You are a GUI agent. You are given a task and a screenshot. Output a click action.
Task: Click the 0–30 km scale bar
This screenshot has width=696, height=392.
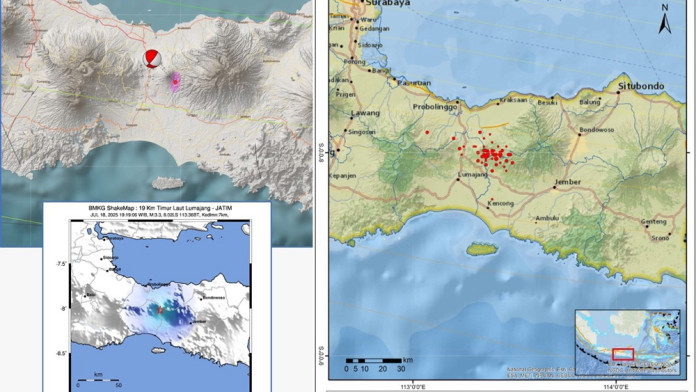[x=373, y=361]
